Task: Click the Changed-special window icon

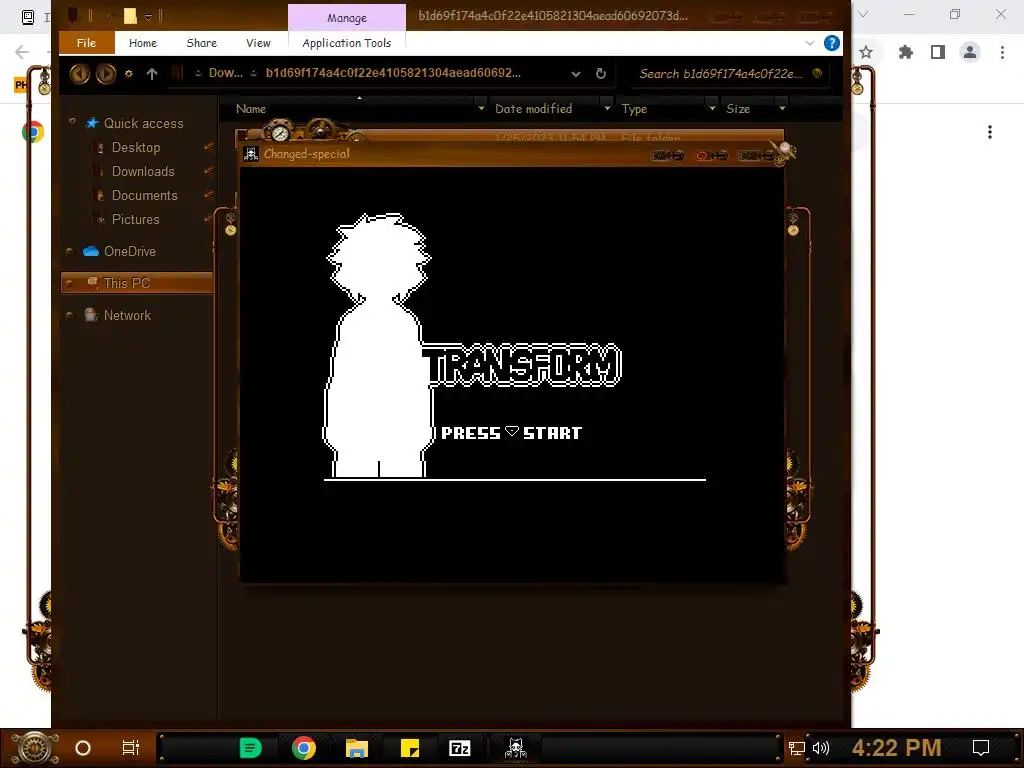Action: point(251,154)
